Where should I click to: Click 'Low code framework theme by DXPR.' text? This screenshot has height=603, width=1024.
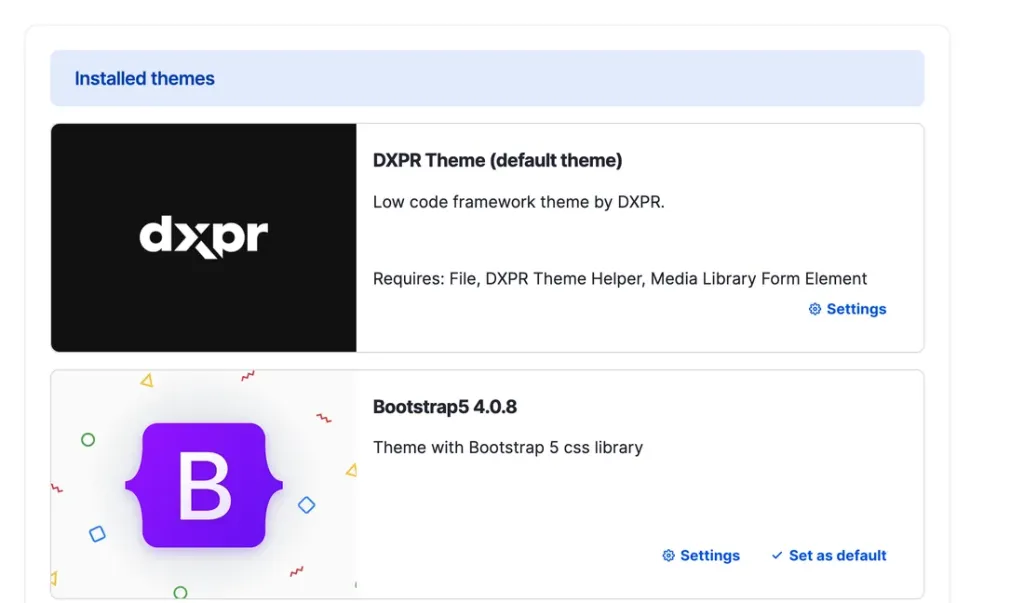pyautogui.click(x=519, y=202)
